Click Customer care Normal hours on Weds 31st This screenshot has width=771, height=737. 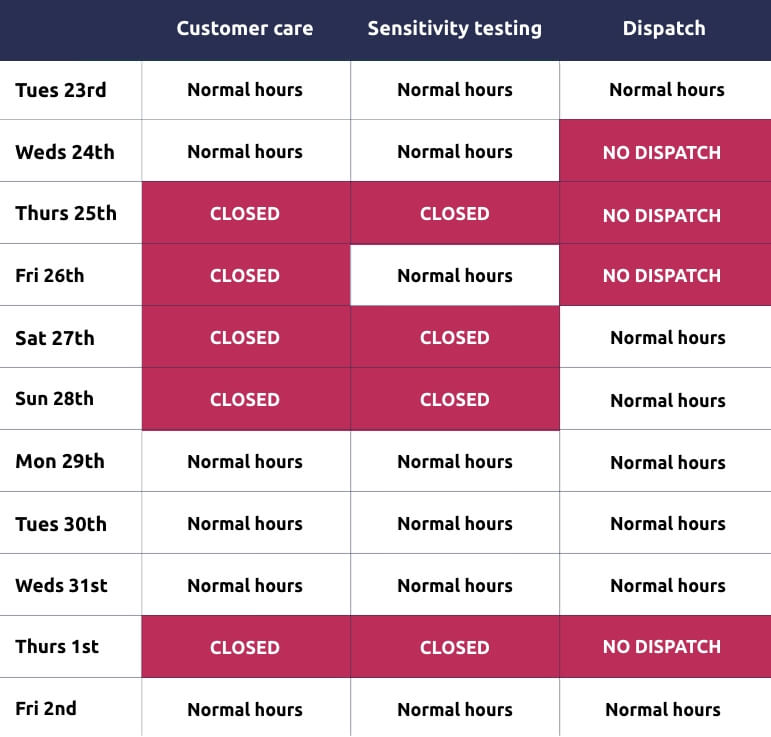point(245,586)
